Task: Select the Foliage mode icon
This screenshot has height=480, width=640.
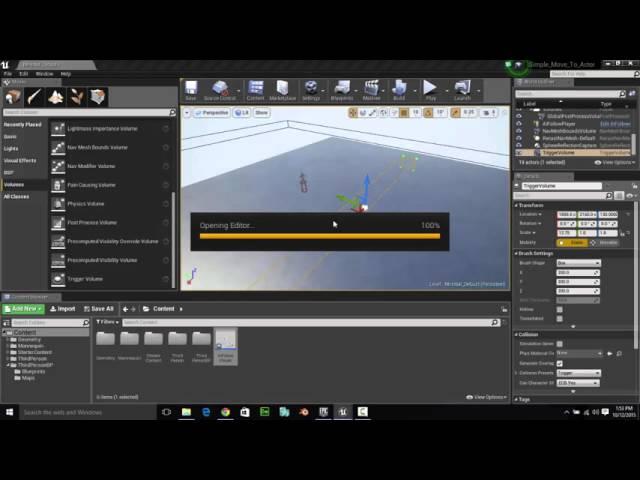Action: [77, 97]
